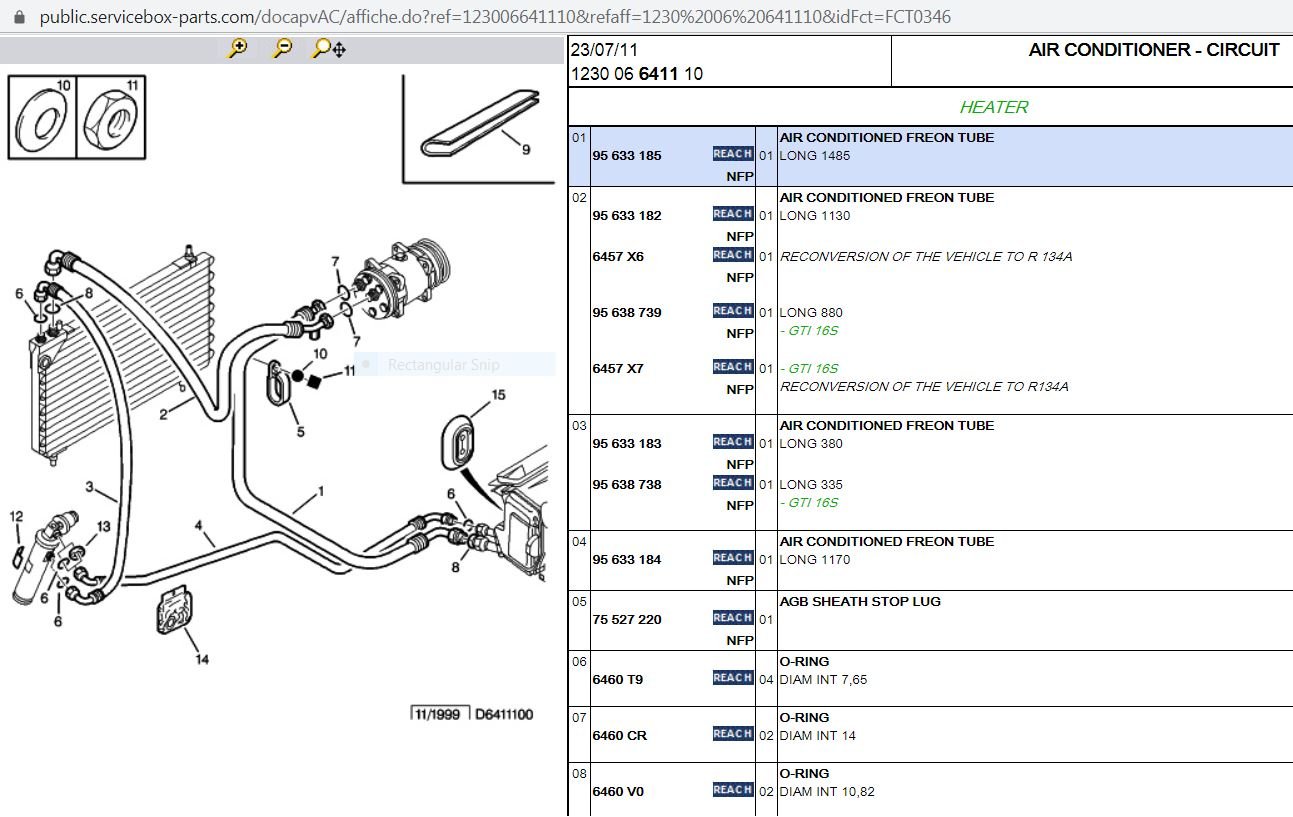The height and width of the screenshot is (817, 1293).
Task: Click the DIAM INT 10,82 description
Action: 826,792
